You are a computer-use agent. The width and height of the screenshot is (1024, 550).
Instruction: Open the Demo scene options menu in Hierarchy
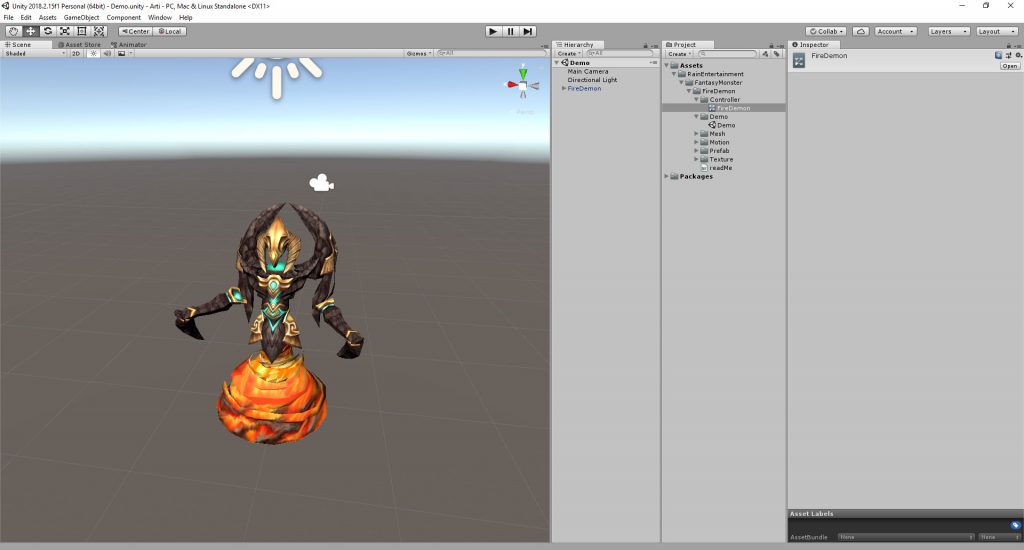coord(653,63)
